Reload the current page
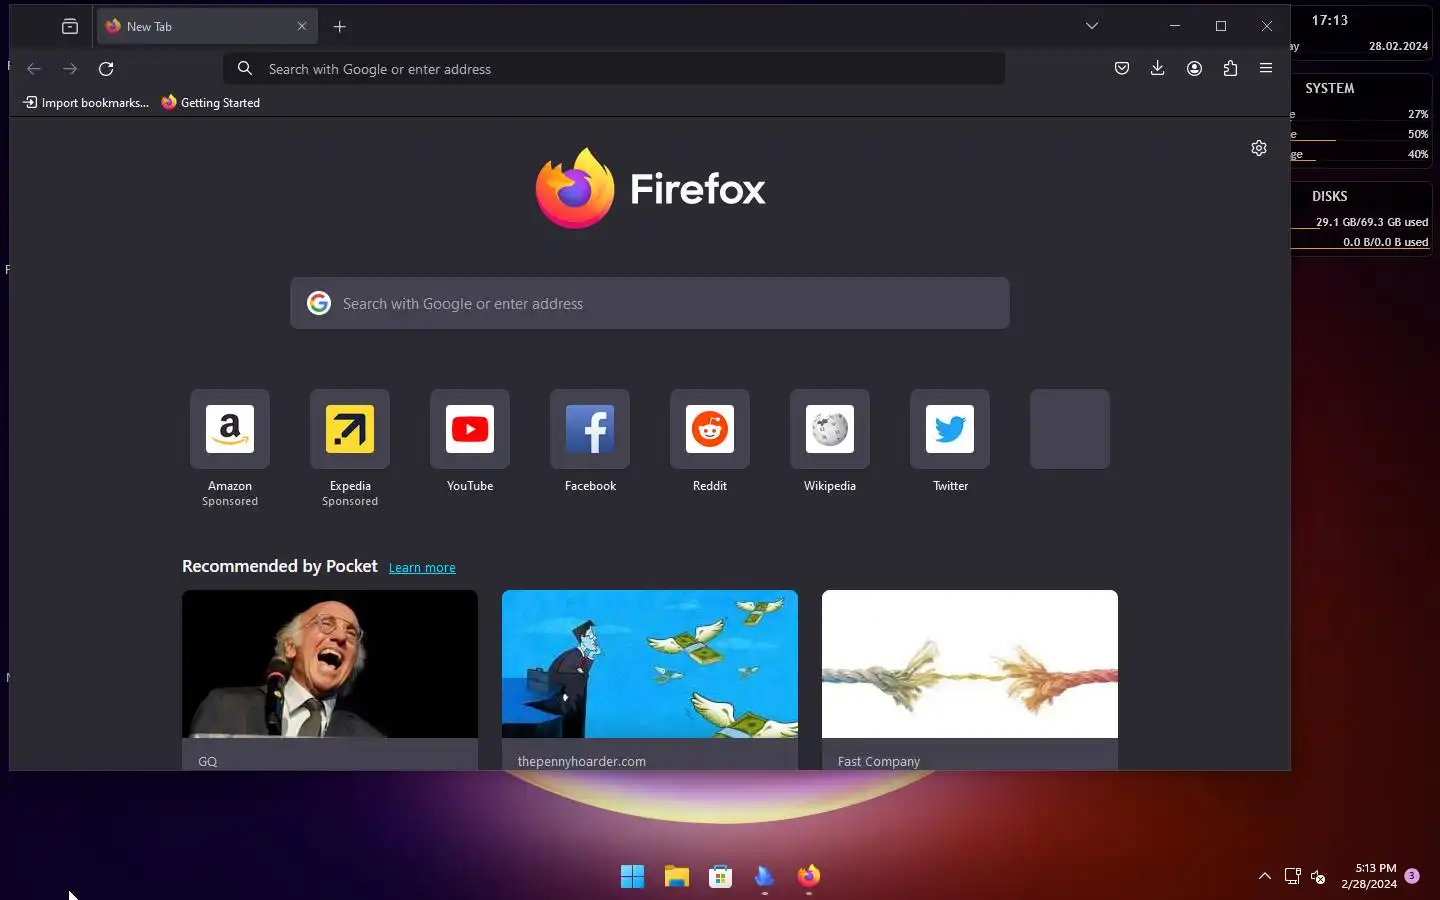This screenshot has width=1440, height=900. (x=106, y=69)
